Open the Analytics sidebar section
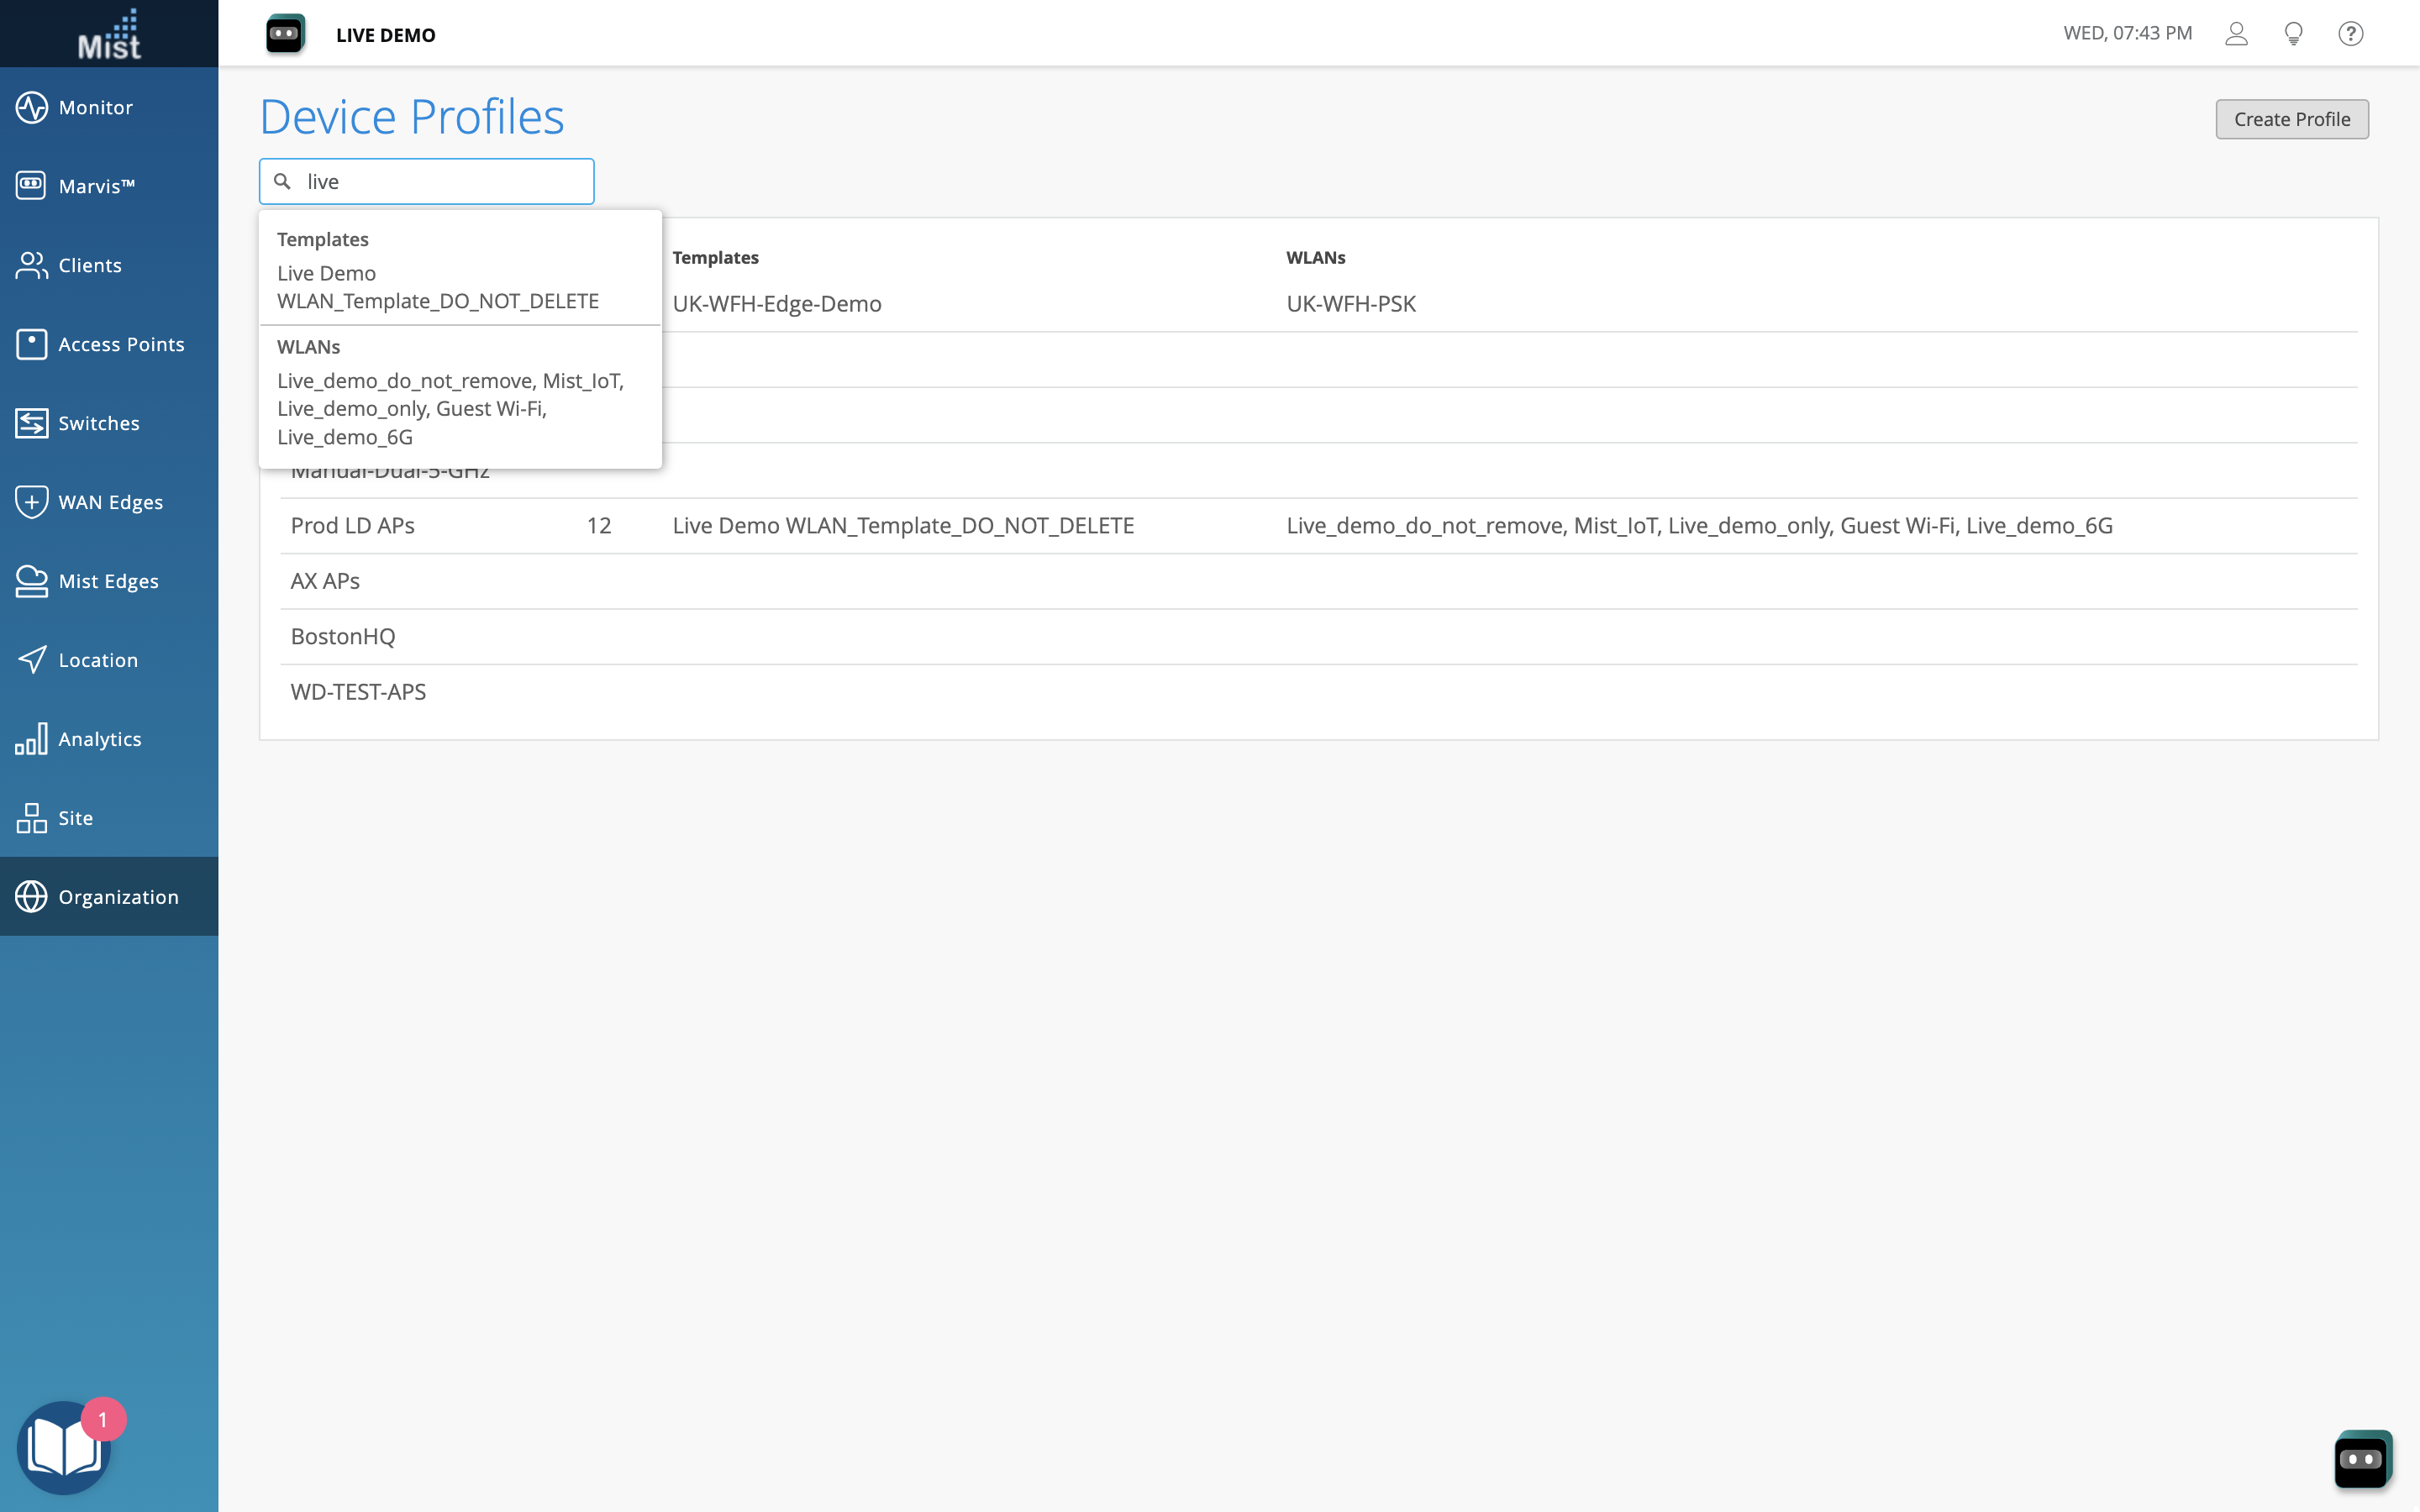 (99, 739)
